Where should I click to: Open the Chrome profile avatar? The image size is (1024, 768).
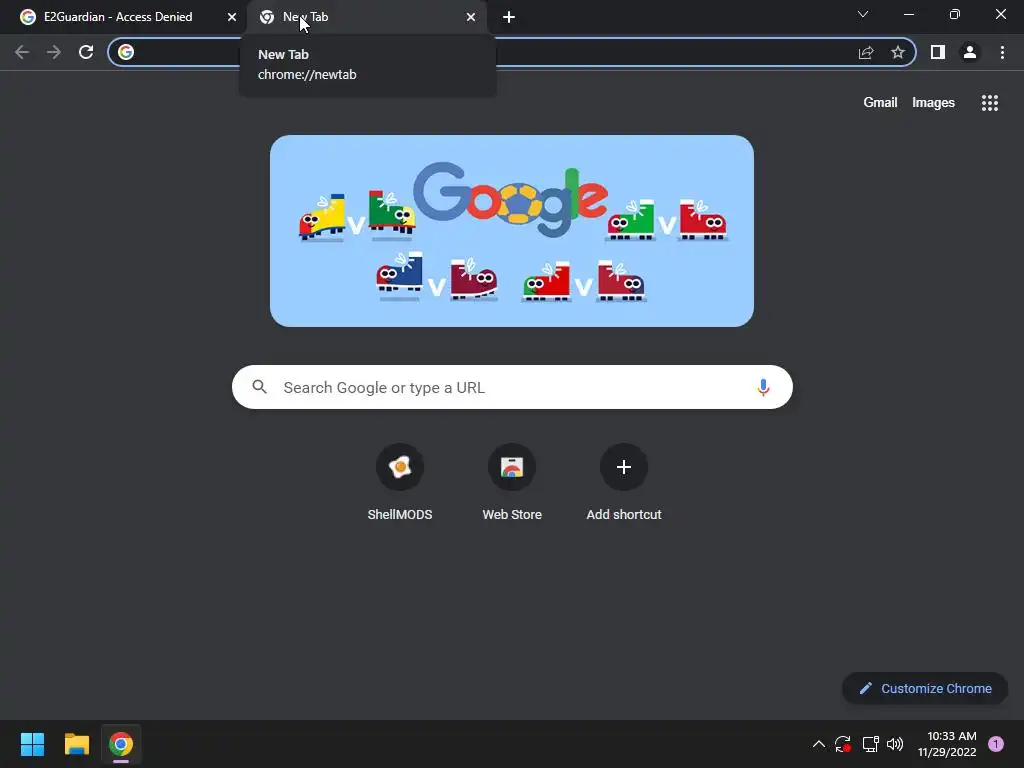coord(970,52)
